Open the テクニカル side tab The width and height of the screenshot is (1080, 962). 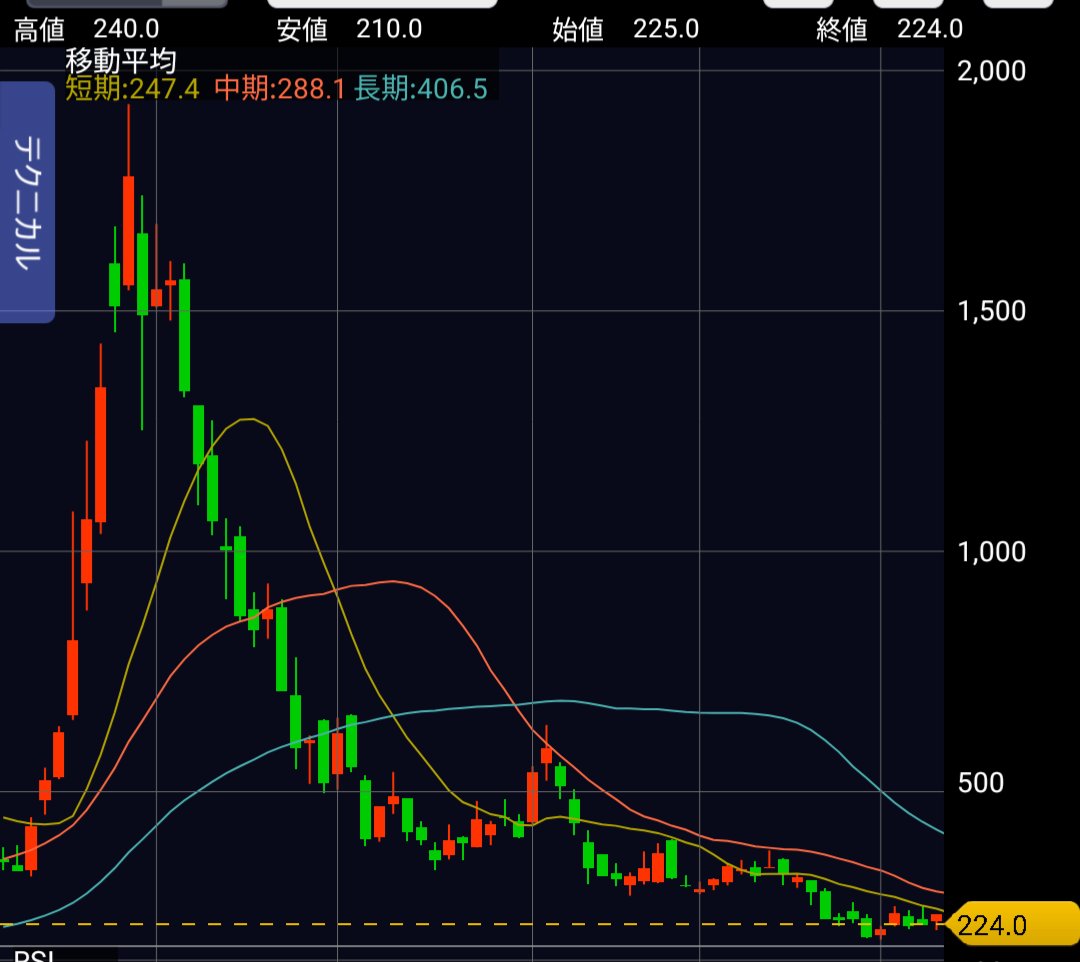[27, 202]
